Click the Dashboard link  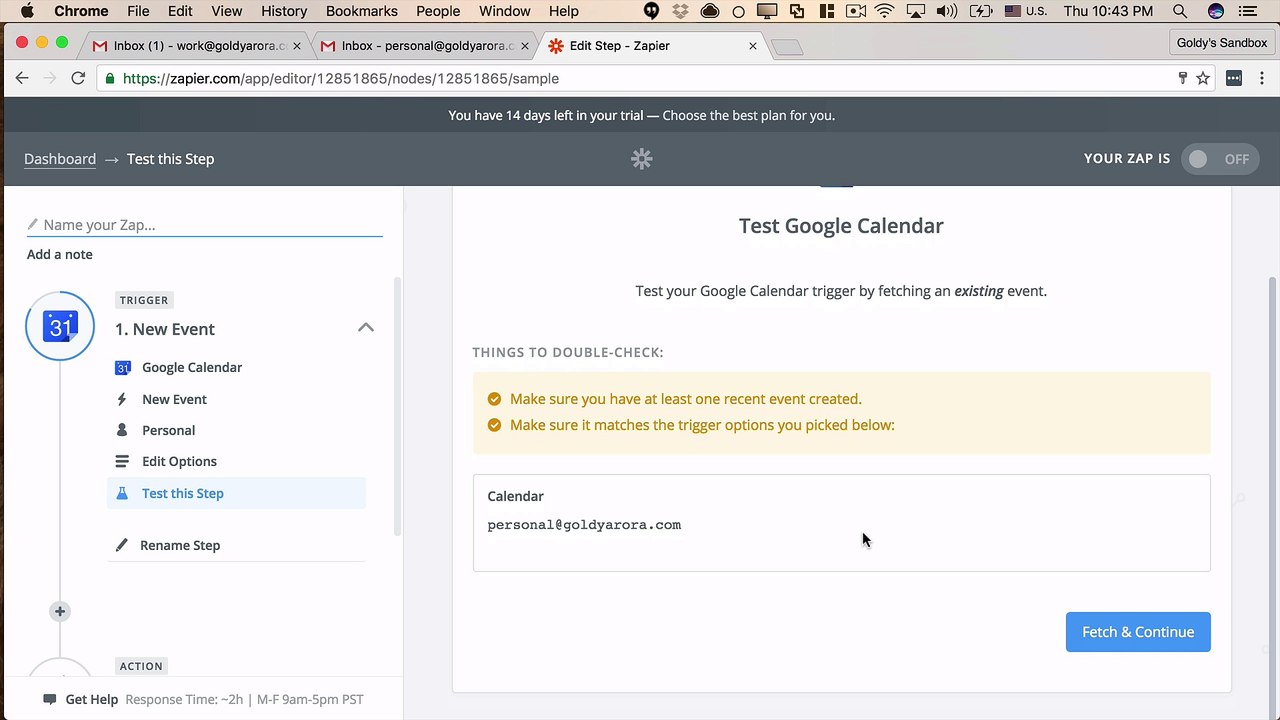click(60, 159)
